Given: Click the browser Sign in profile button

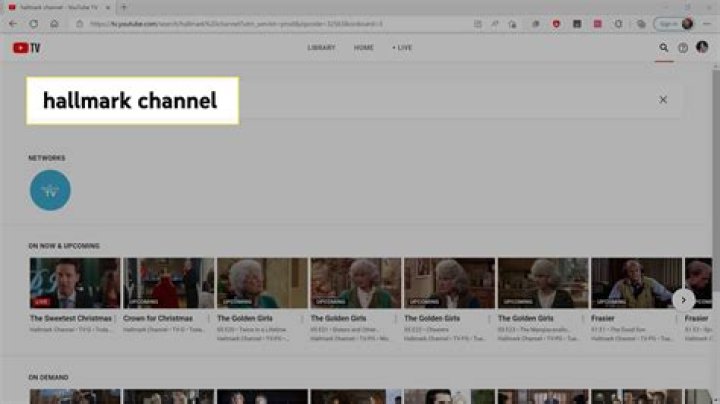Looking at the screenshot, I should pyautogui.click(x=674, y=24).
